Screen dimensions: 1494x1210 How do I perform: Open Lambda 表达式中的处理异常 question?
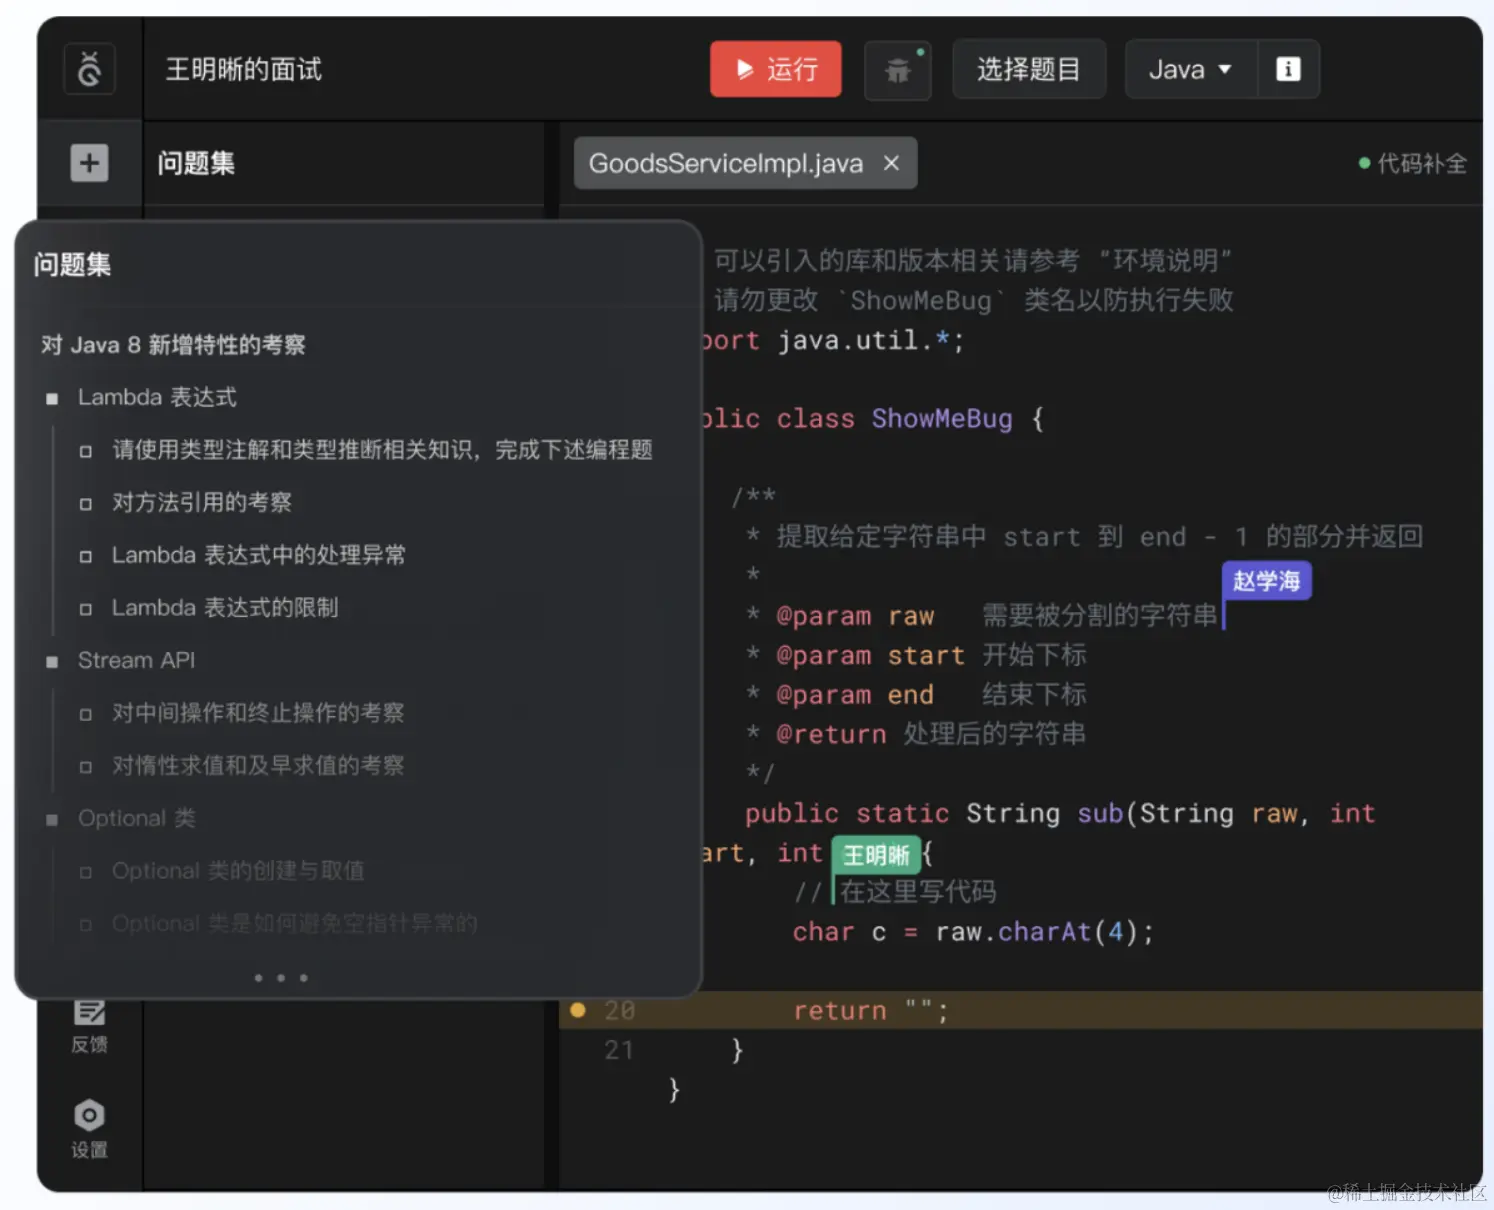click(x=259, y=555)
